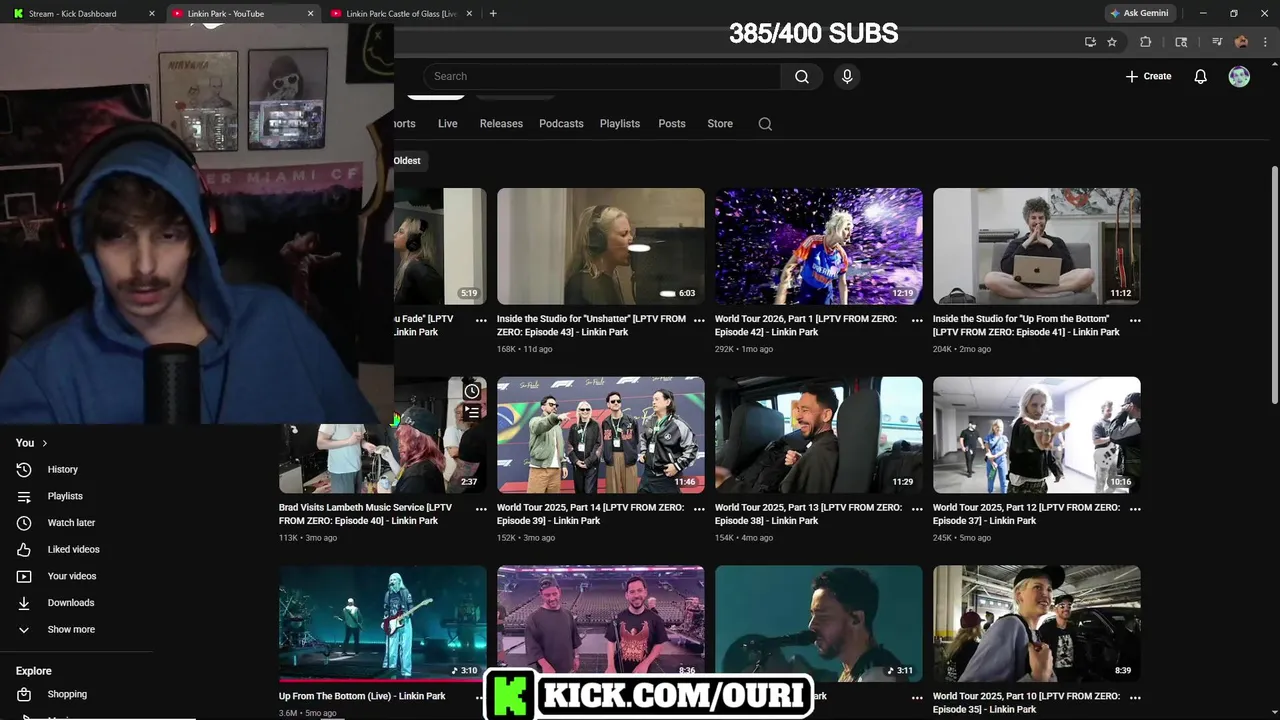The image size is (1280, 720).
Task: Click Ask Gemini button
Action: 1139,14
